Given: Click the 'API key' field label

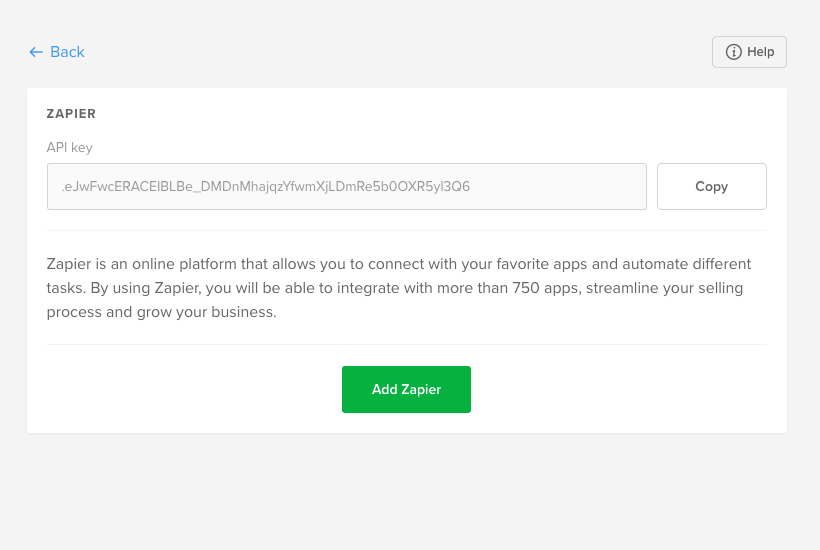Looking at the screenshot, I should [70, 147].
